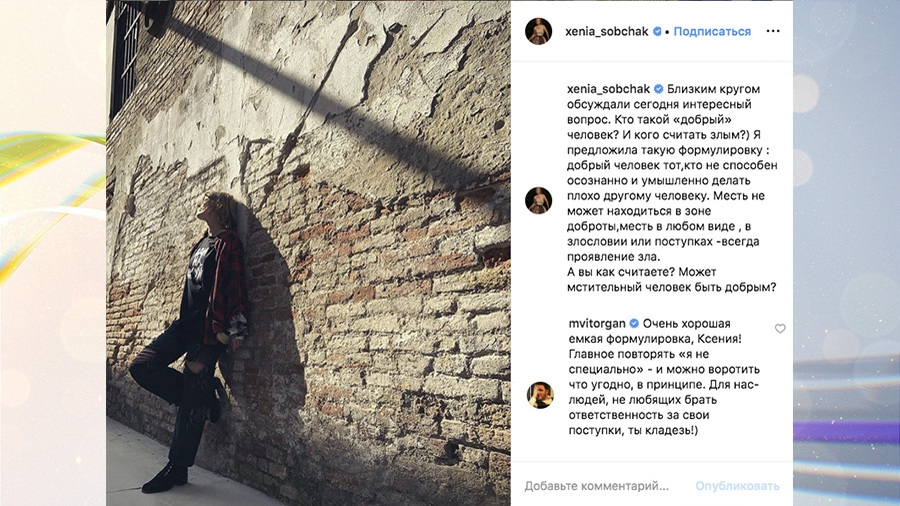Follow via the Подписаться link
This screenshot has height=506, width=900.
(x=712, y=32)
